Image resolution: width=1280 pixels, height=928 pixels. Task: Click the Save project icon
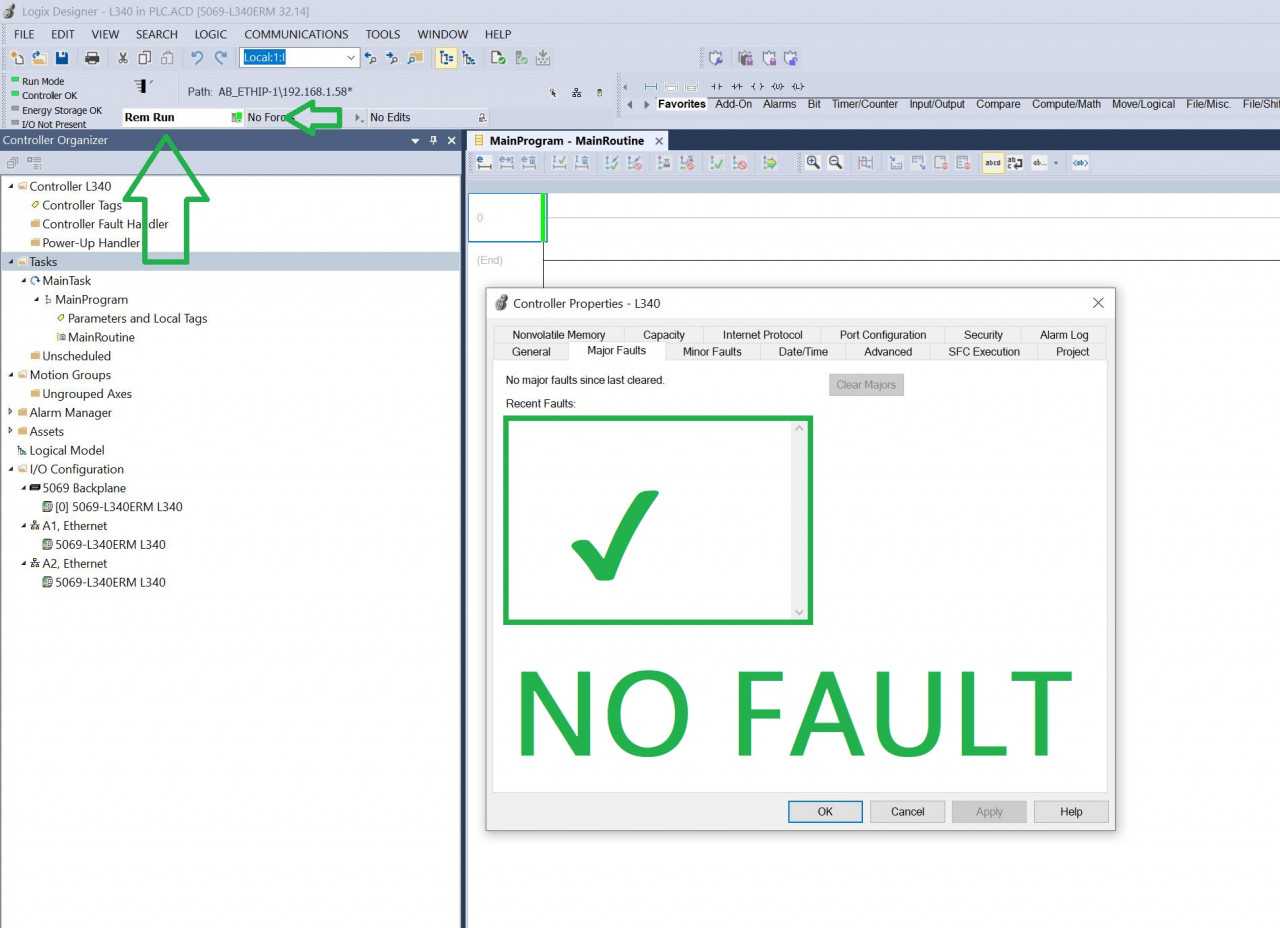(x=62, y=58)
